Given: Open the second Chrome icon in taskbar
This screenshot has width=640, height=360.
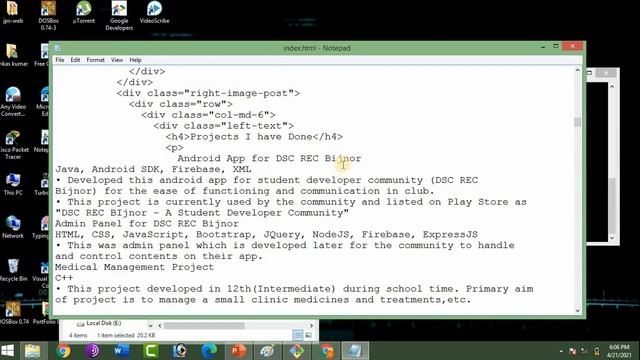Looking at the screenshot, I should tap(327, 351).
